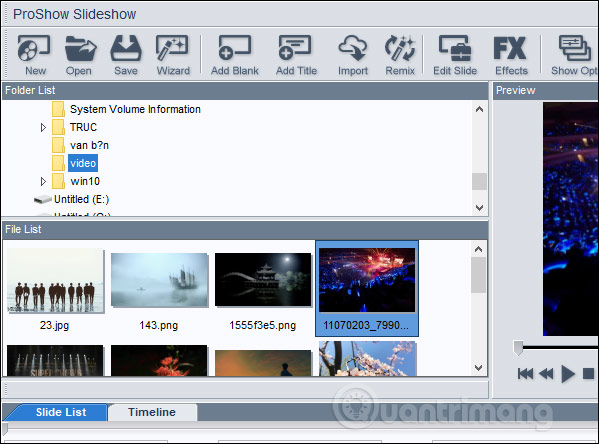Select the red flower image thumbnail
The height and width of the screenshot is (444, 599).
pyautogui.click(x=159, y=361)
